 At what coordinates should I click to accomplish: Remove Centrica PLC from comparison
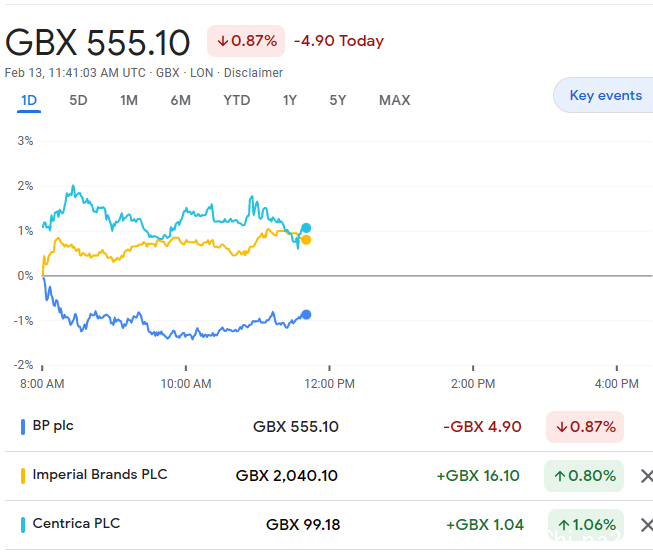(x=646, y=525)
